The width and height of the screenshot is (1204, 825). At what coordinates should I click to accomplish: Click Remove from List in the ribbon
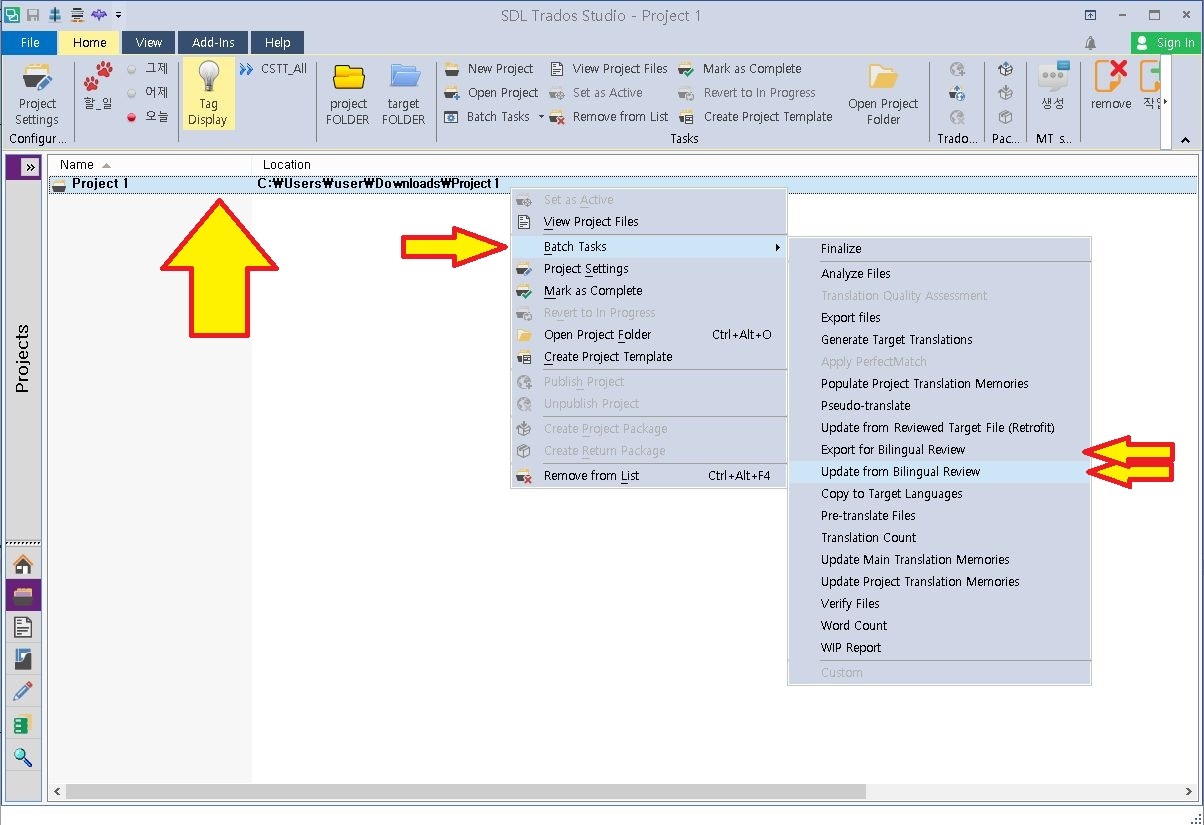[608, 117]
